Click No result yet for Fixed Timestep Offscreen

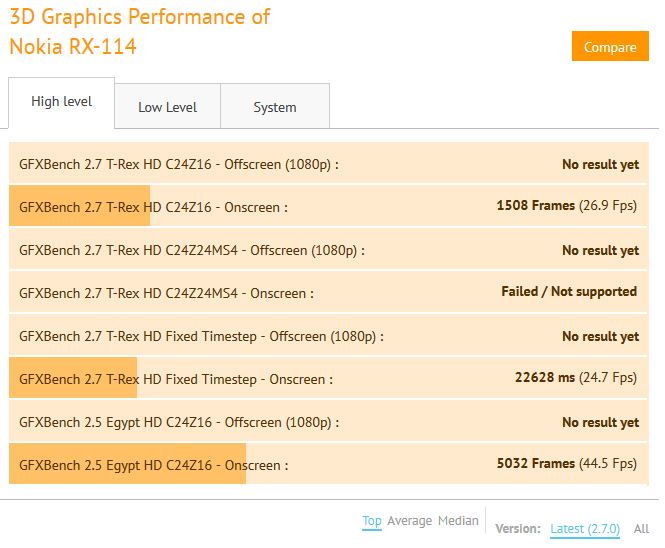[600, 337]
